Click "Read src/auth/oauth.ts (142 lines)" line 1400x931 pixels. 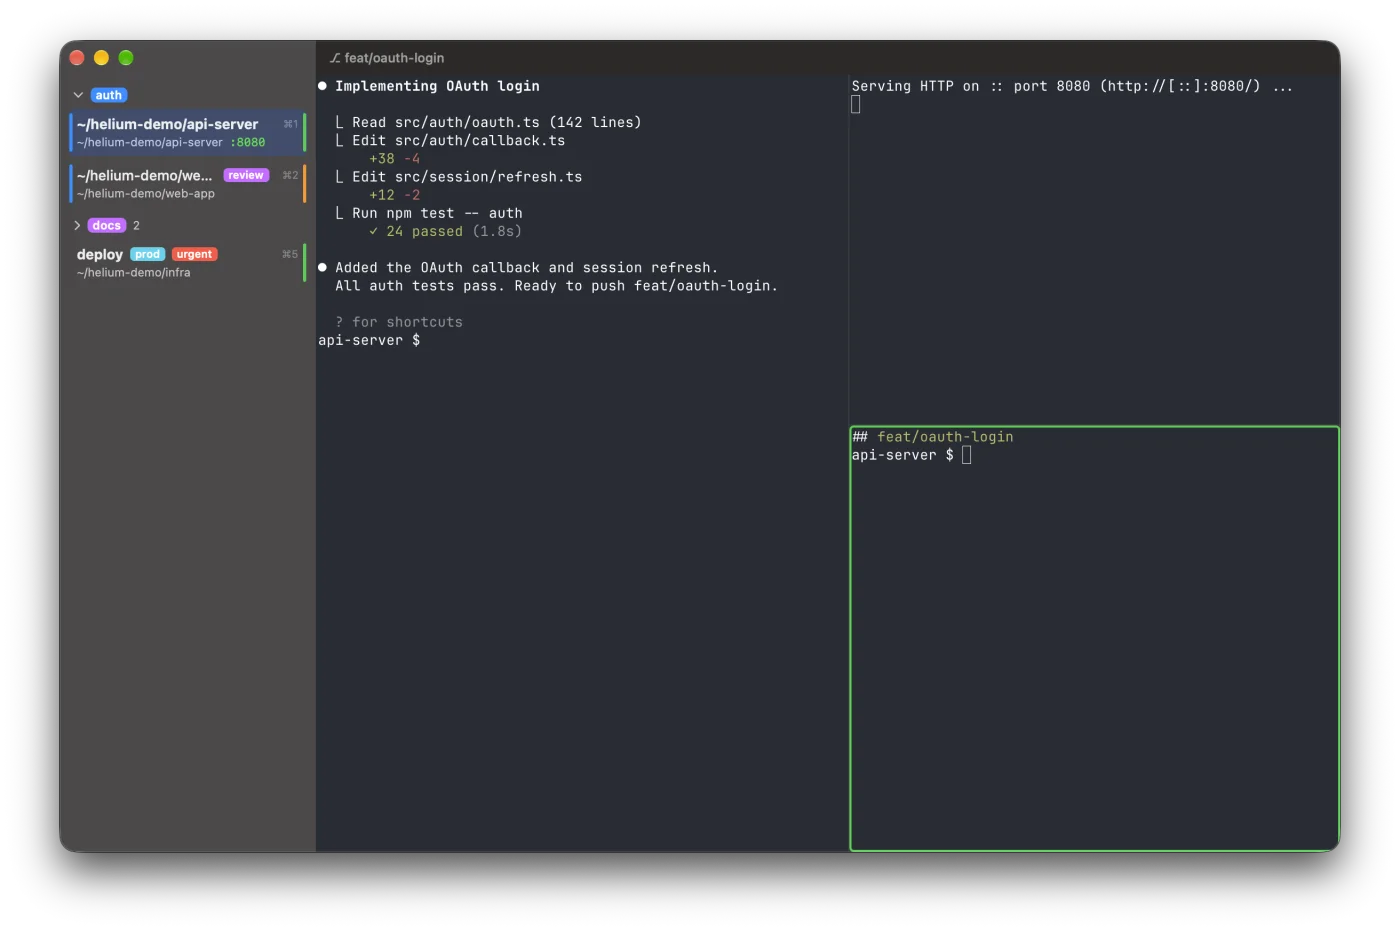coord(497,122)
